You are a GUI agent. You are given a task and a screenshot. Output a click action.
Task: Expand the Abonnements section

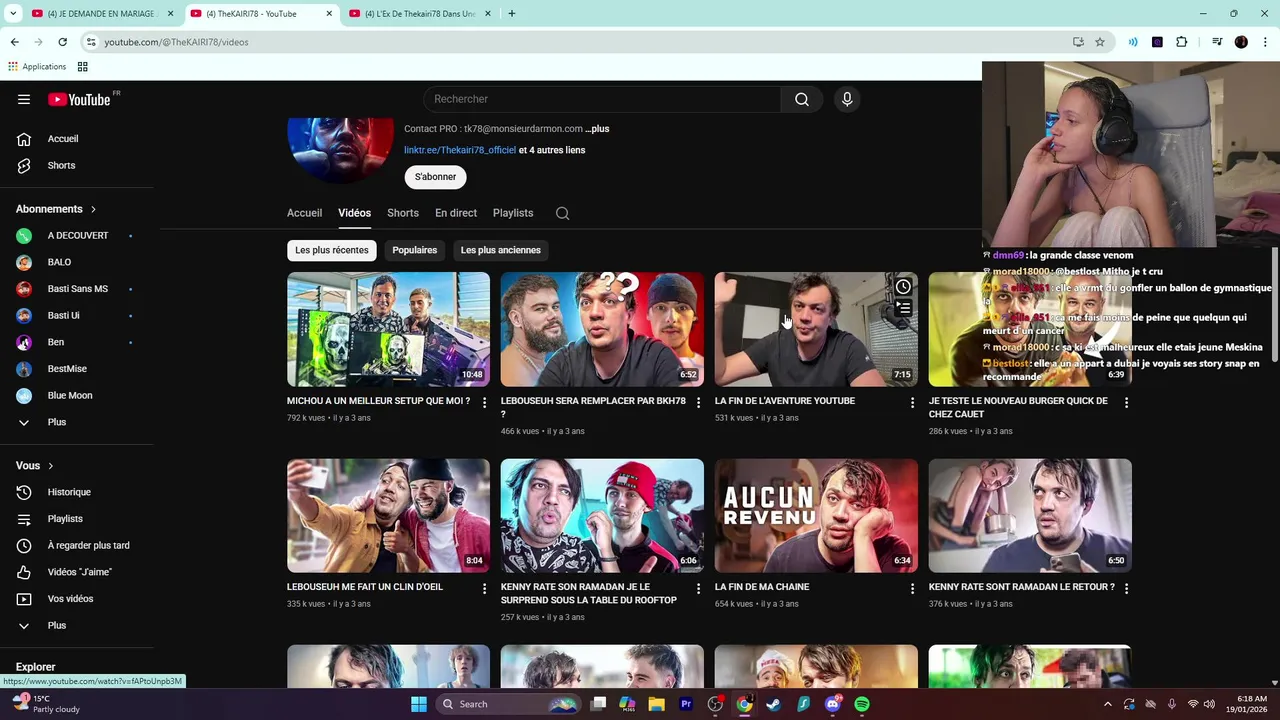56,209
